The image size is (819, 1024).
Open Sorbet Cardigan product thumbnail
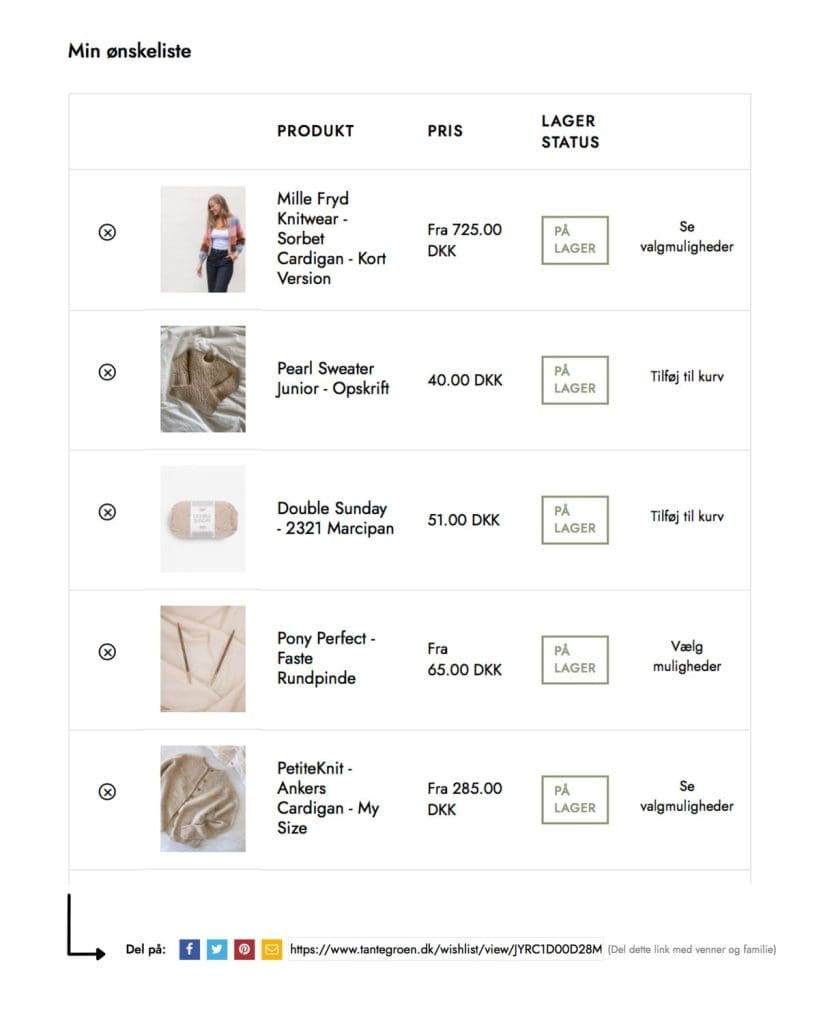tap(202, 239)
